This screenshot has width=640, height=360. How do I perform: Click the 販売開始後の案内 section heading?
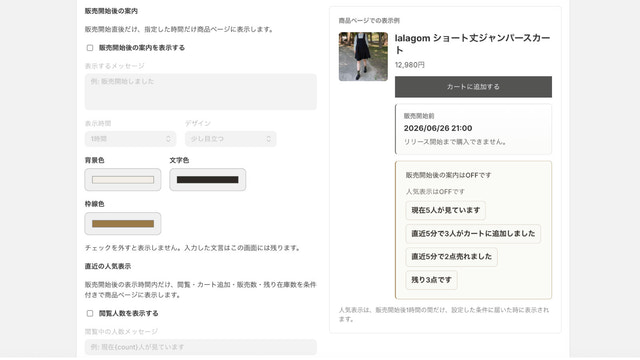pyautogui.click(x=111, y=11)
